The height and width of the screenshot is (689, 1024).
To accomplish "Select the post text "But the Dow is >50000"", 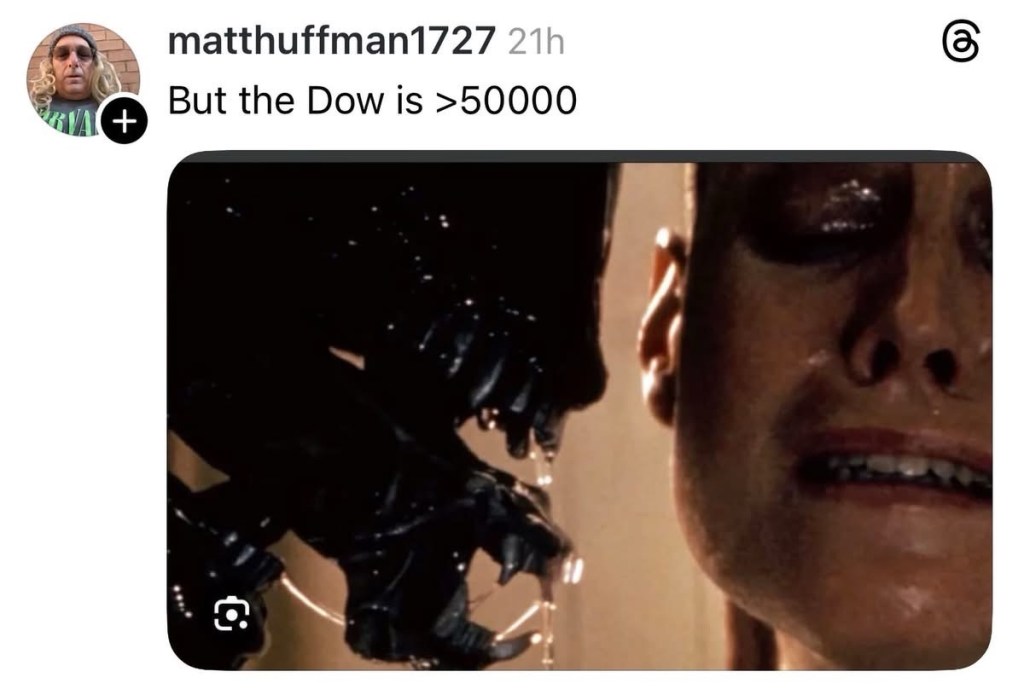I will click(x=372, y=101).
